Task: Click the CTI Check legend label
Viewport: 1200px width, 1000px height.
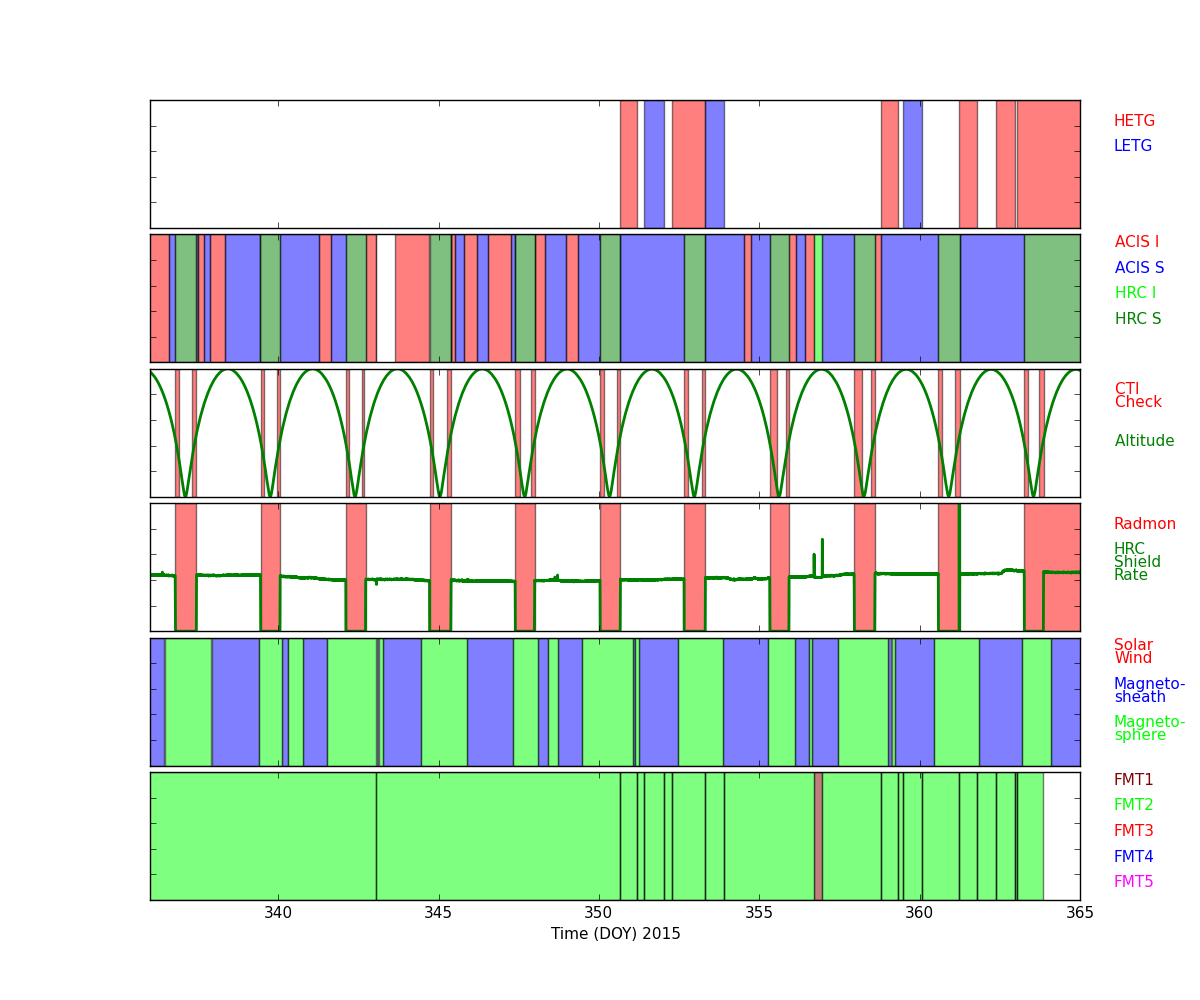Action: click(x=1138, y=396)
